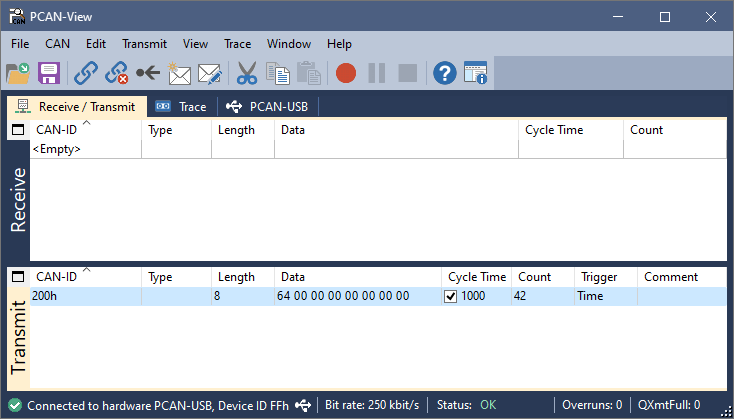Edit message via envelope with pencil icon
734x419 pixels.
tap(210, 74)
